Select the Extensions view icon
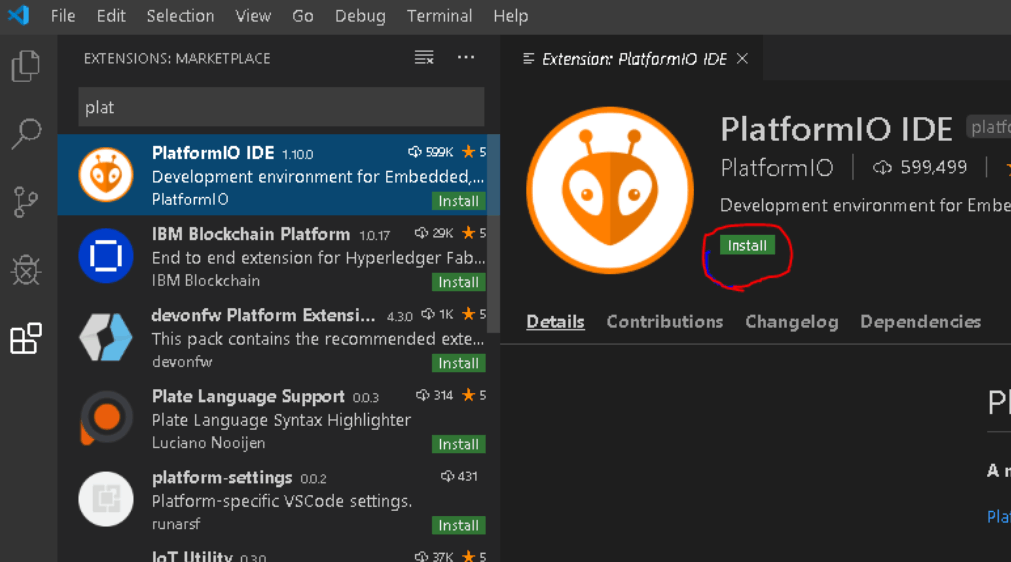1011x562 pixels. [x=26, y=338]
